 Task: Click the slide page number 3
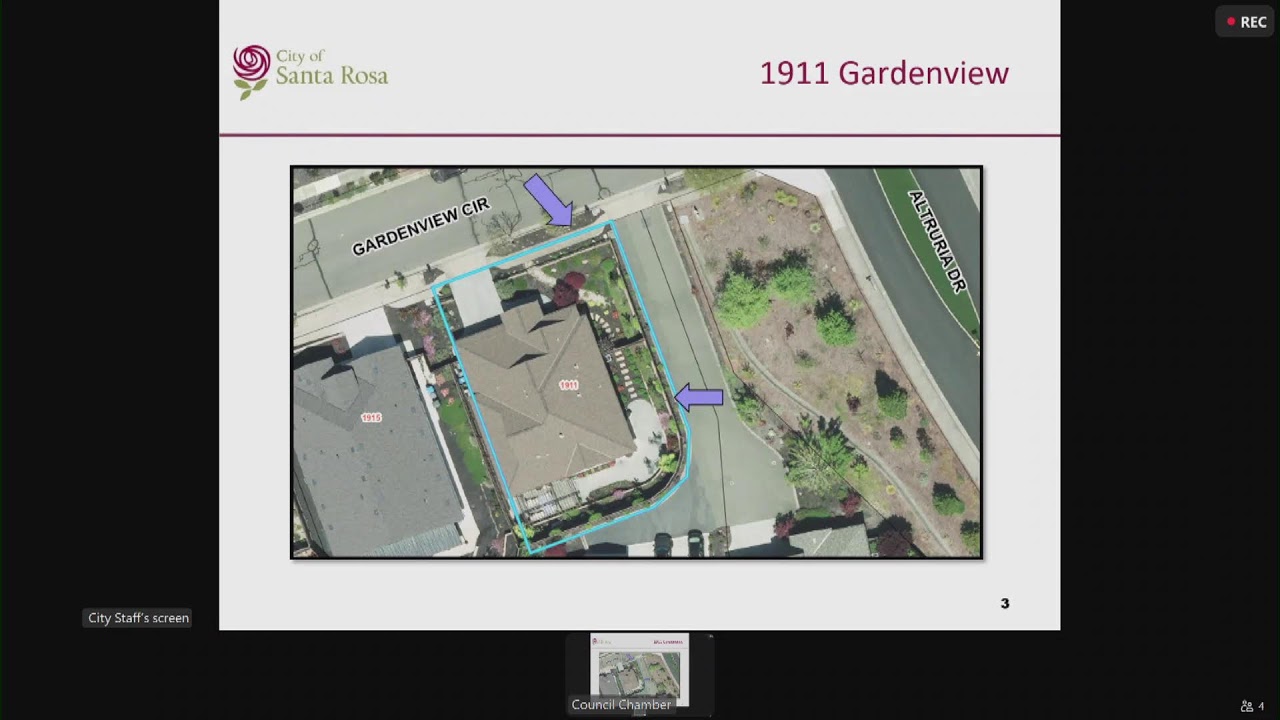click(x=1005, y=603)
